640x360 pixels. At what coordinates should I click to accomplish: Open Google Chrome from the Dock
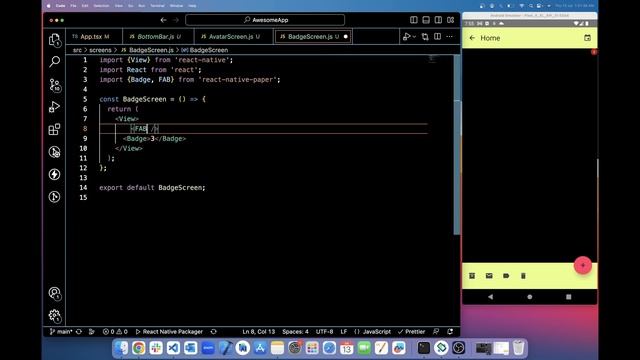pyautogui.click(x=138, y=348)
